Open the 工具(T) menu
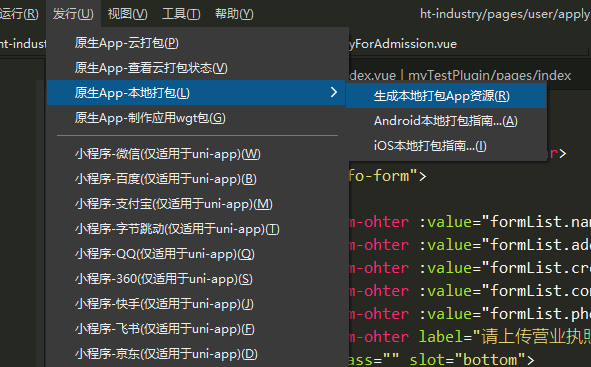The width and height of the screenshot is (591, 367). click(x=181, y=14)
